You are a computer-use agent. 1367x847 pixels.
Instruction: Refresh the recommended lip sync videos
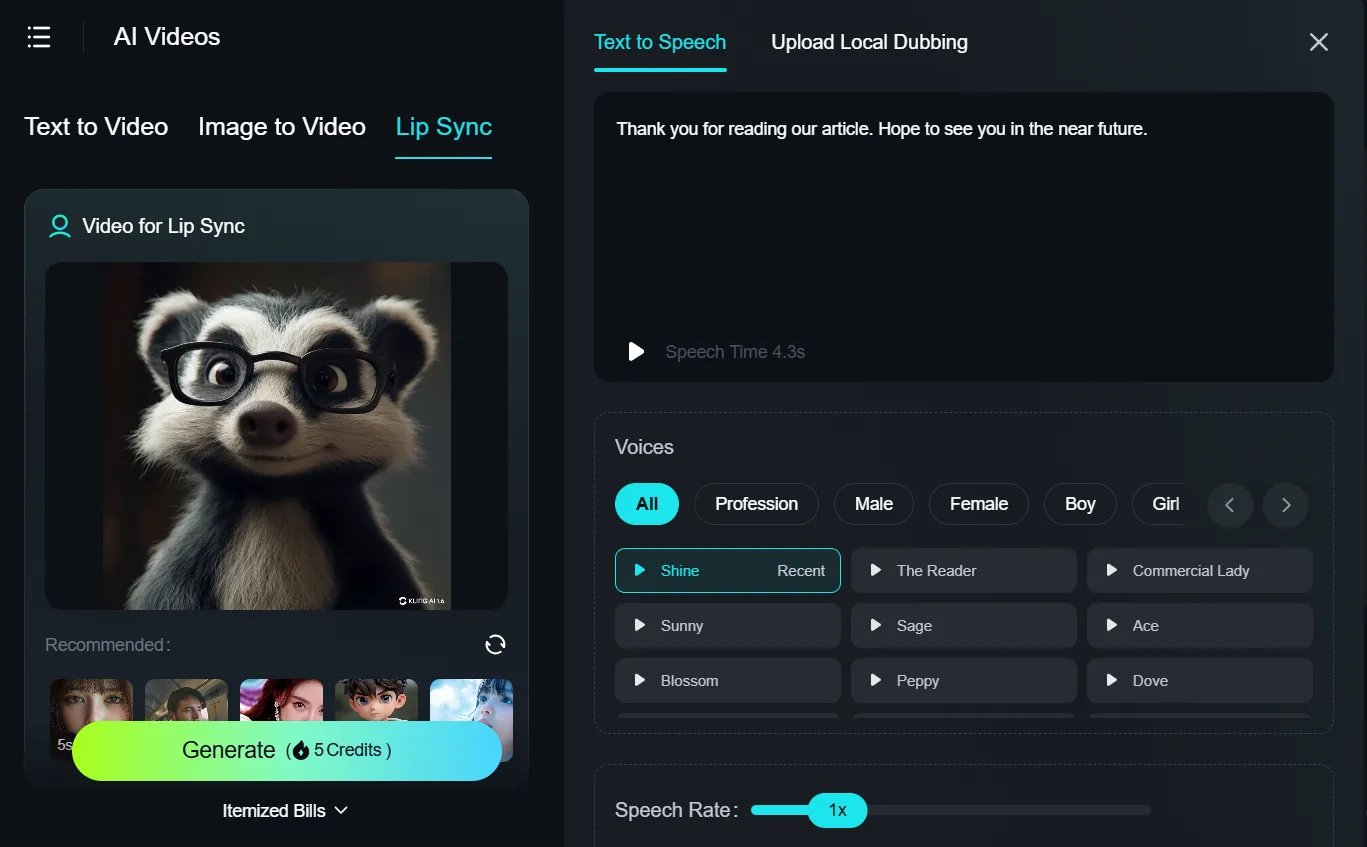pyautogui.click(x=495, y=645)
